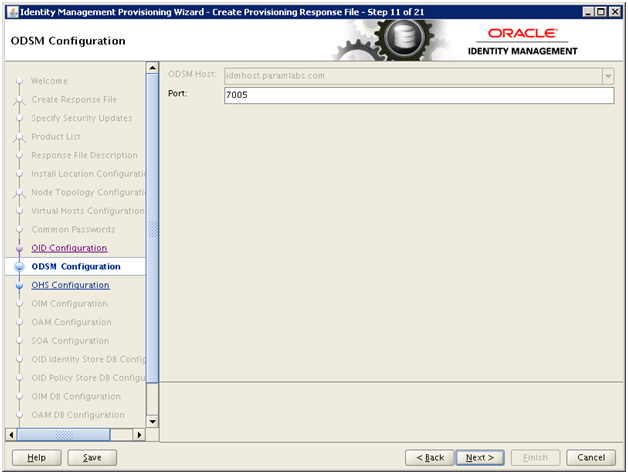
Task: Close the wizard window
Action: (614, 12)
